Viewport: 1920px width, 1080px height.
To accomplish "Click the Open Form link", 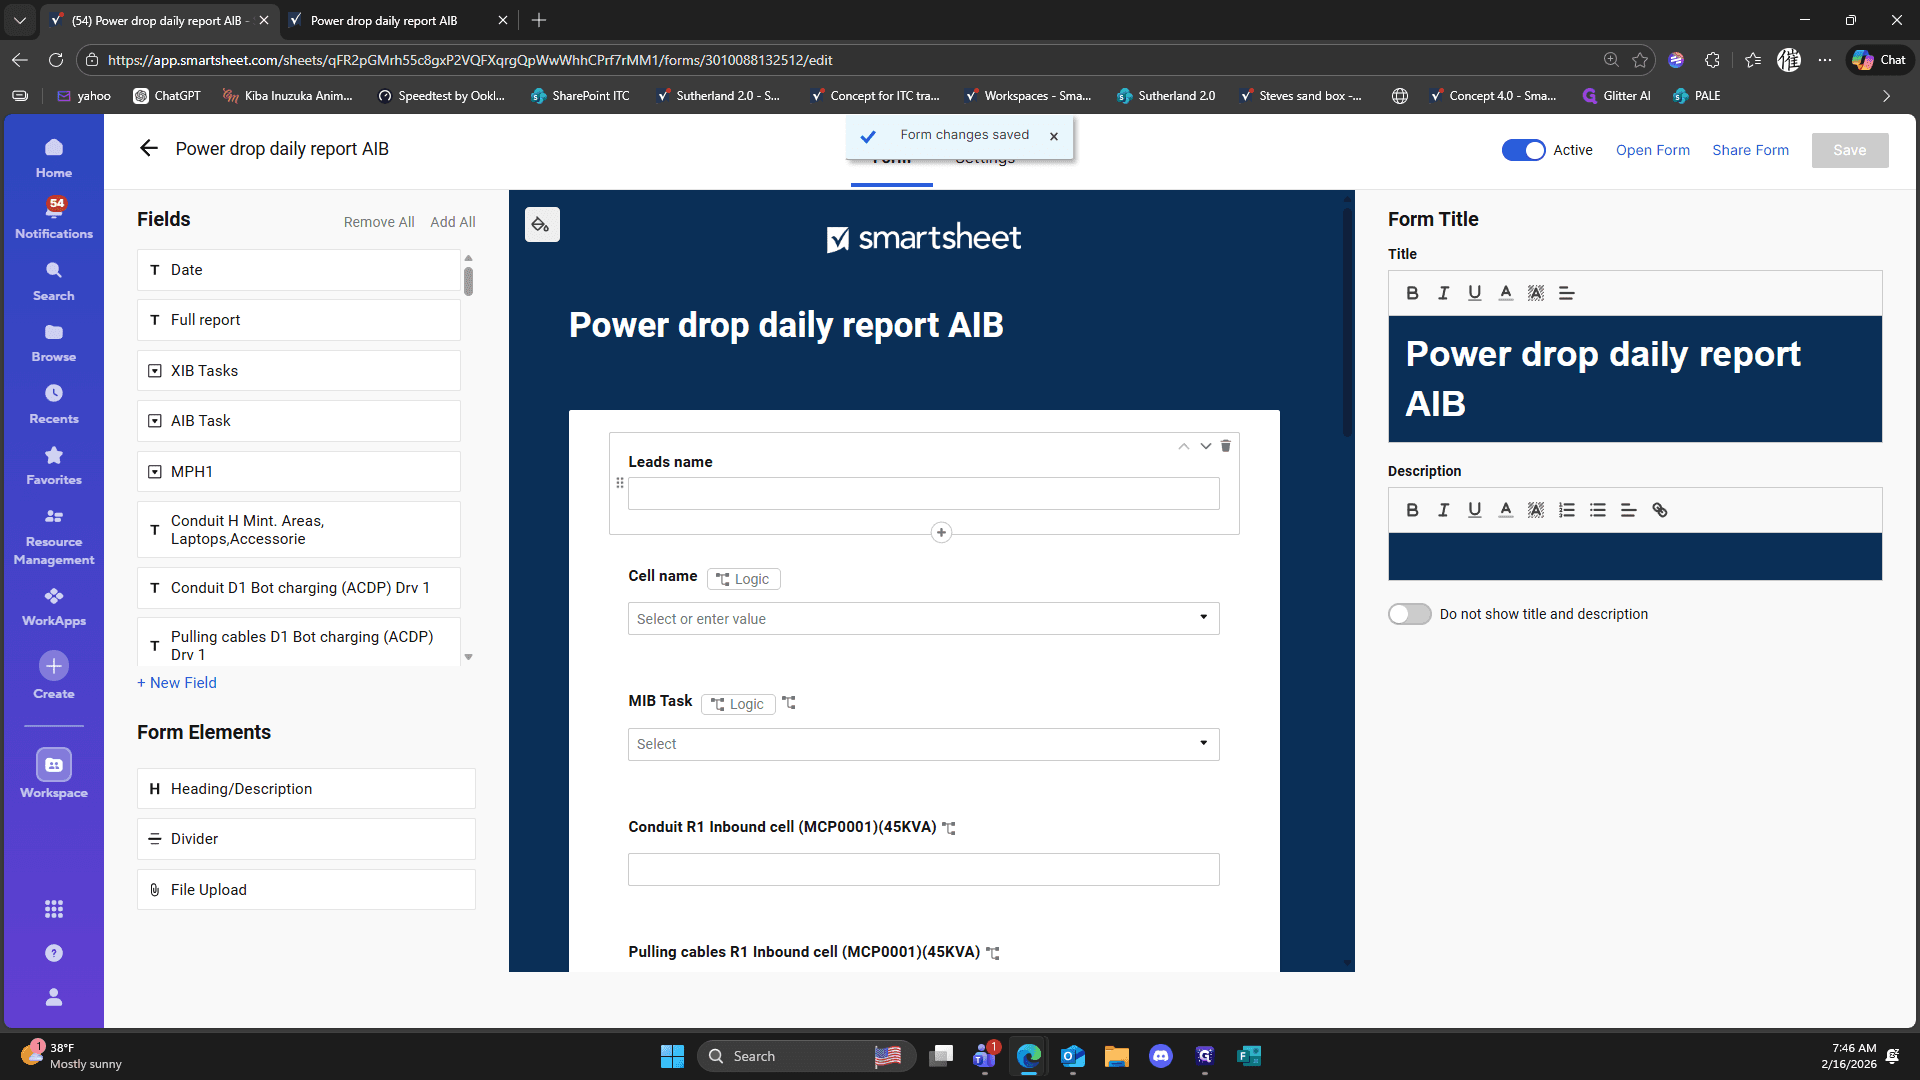I will click(x=1652, y=150).
